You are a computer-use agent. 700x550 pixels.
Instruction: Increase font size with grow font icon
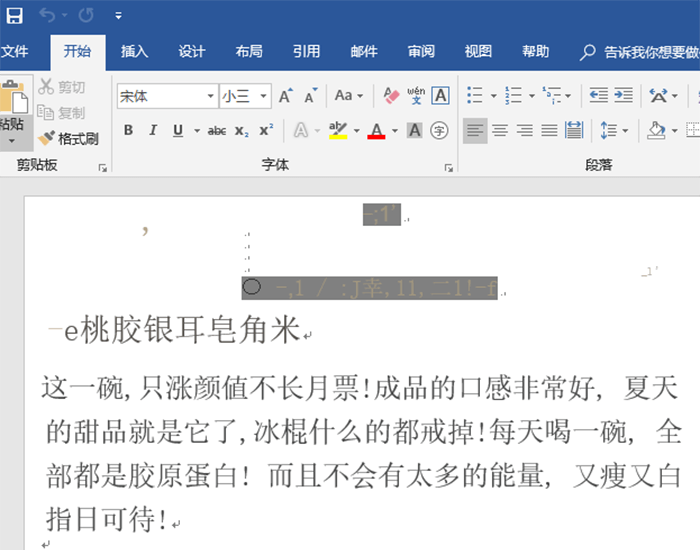(x=285, y=96)
